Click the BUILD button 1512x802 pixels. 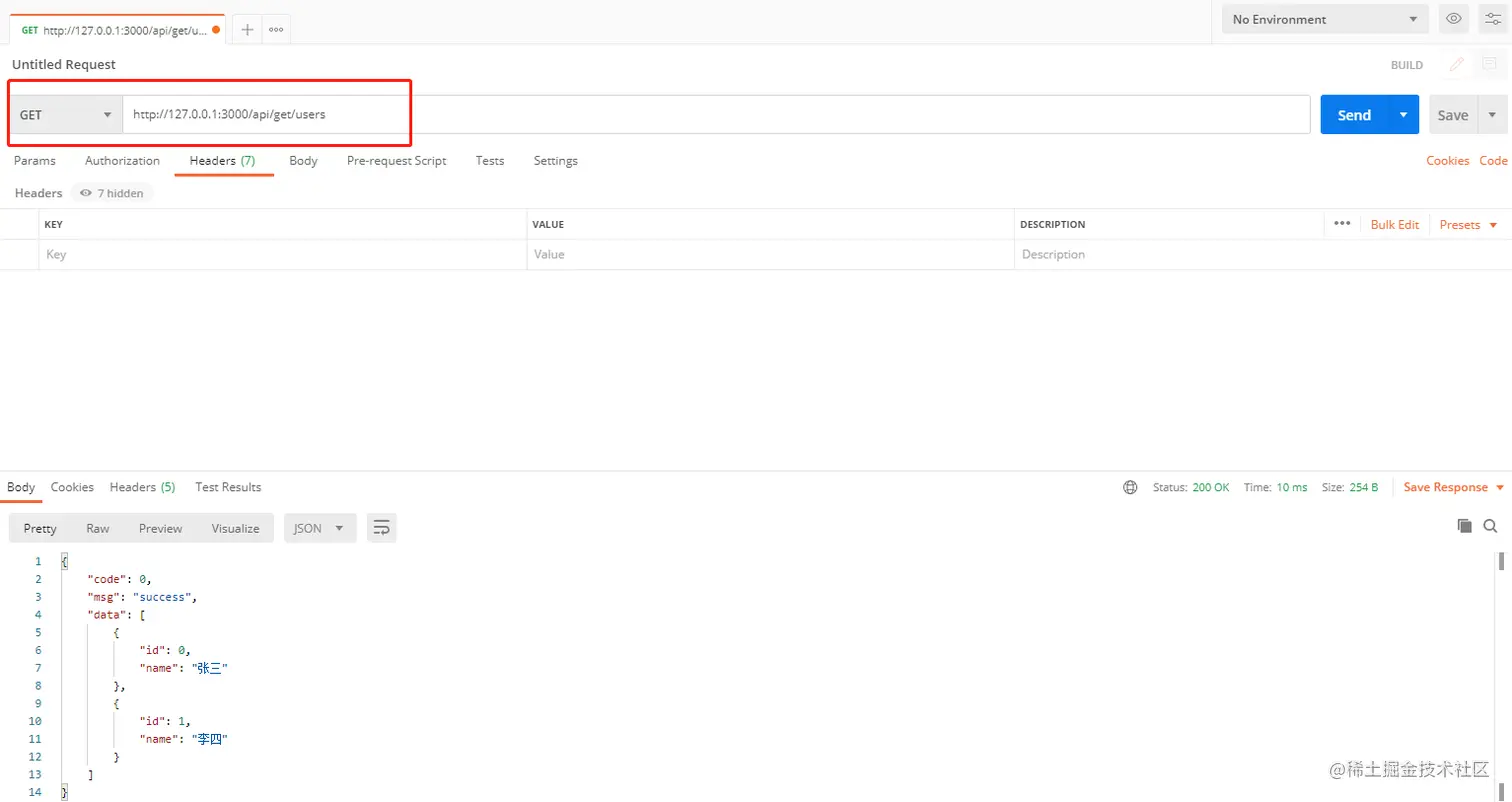(1407, 65)
